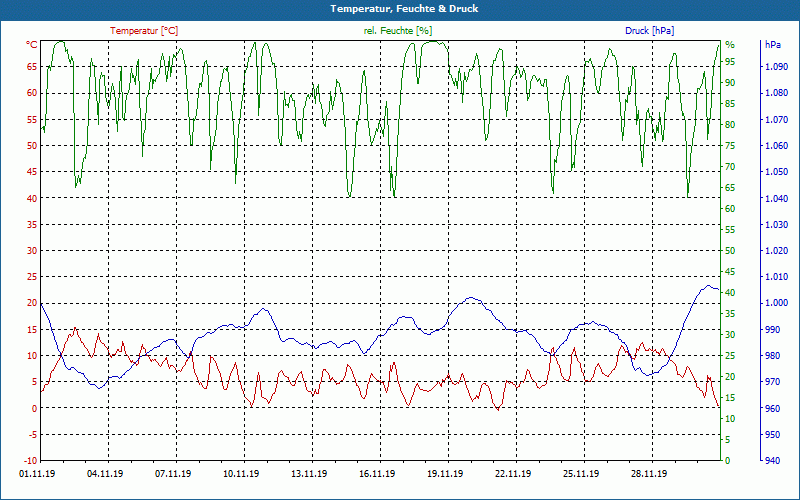Screen dimensions: 800x500
Task: Click the '30' tick on the green humidity axis
Action: point(731,335)
